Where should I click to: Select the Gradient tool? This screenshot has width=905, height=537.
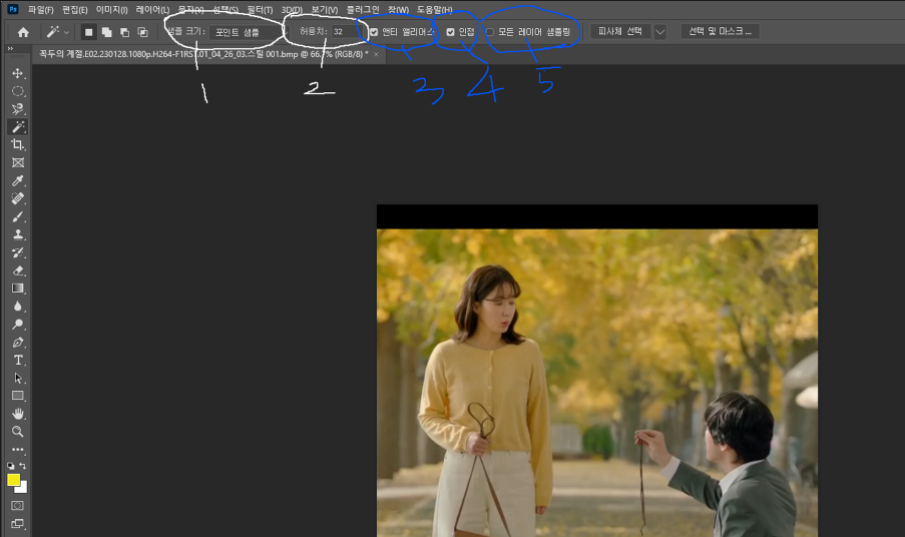click(x=18, y=288)
